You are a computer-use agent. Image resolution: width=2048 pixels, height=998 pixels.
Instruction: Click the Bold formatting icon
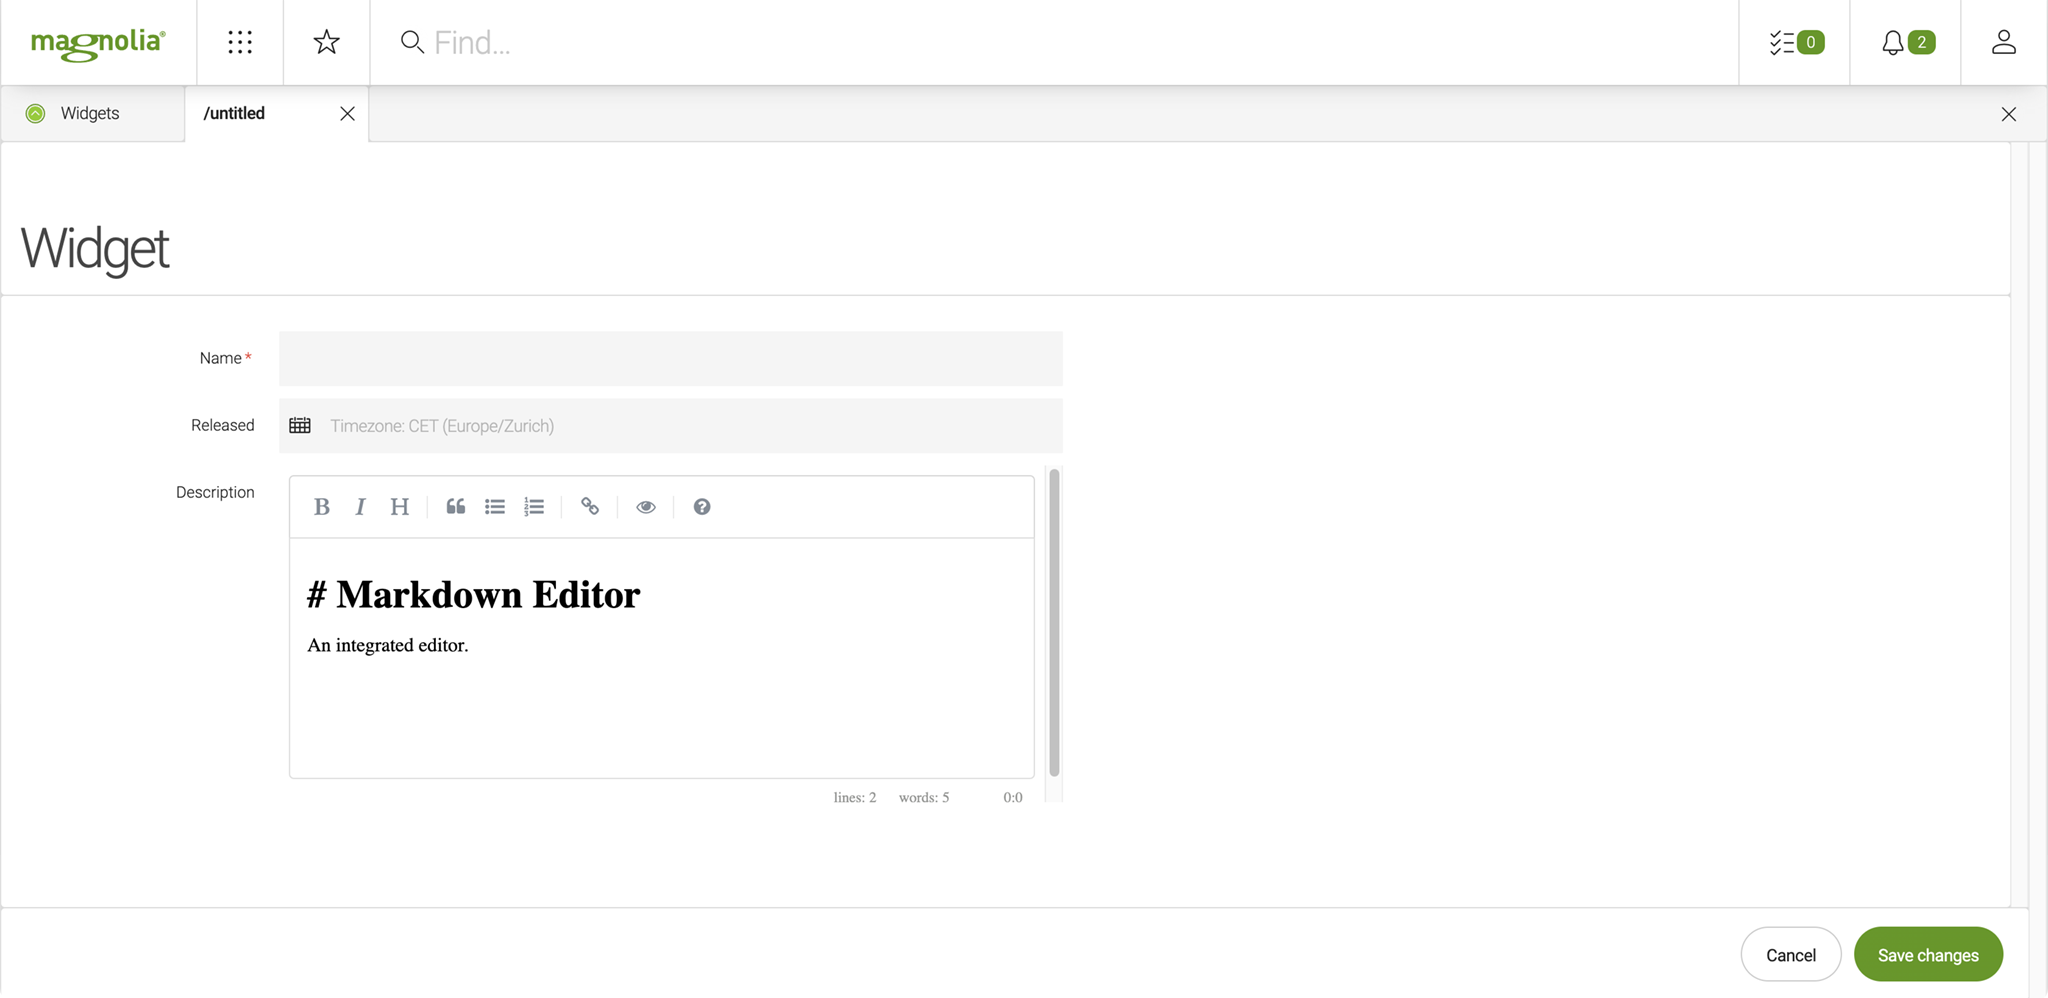point(321,507)
